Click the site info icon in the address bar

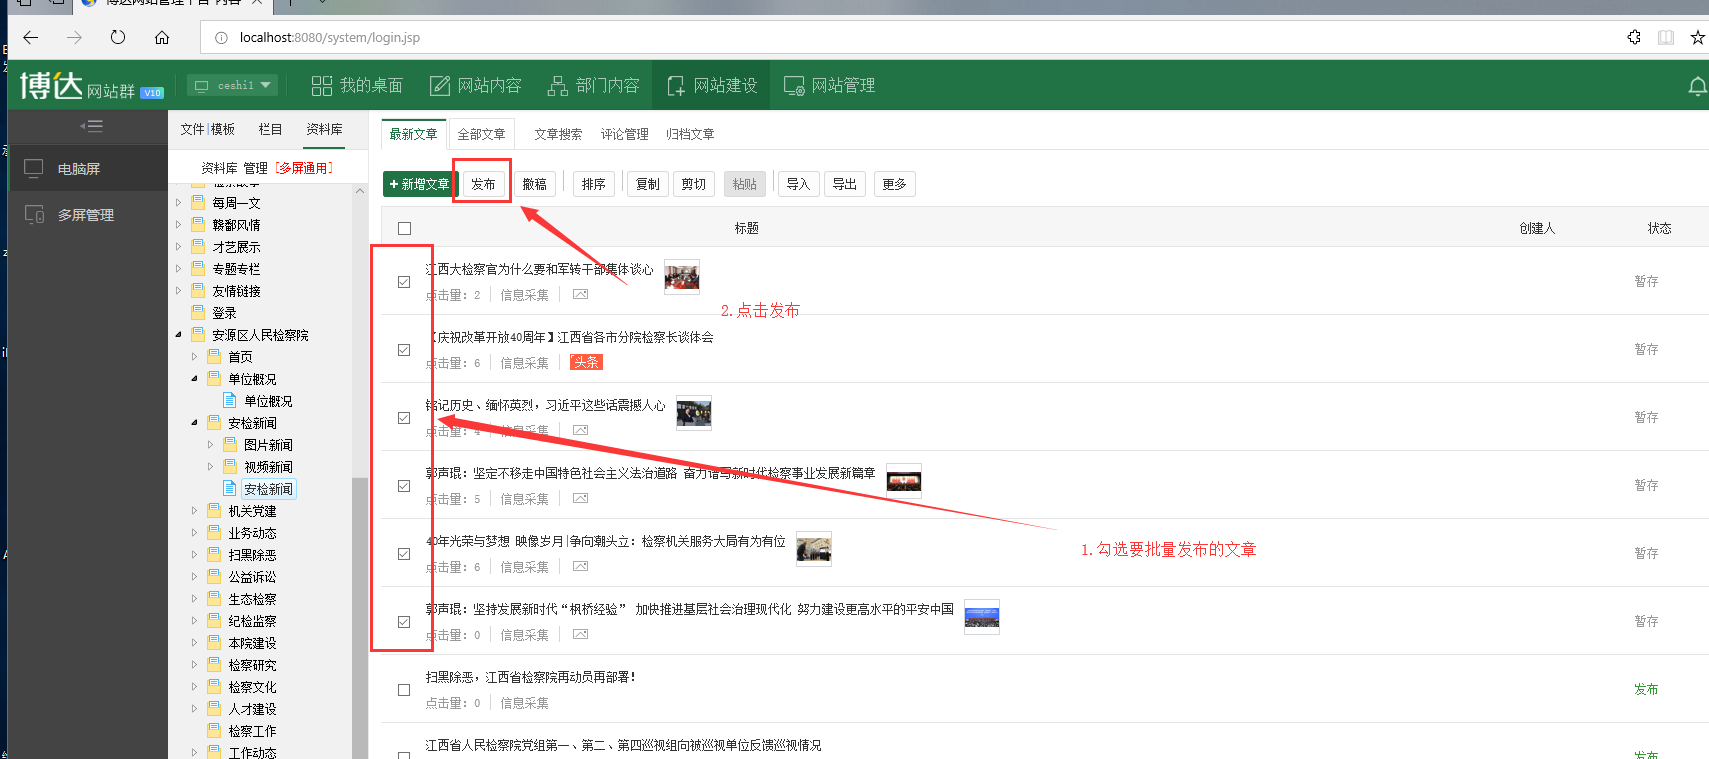(x=221, y=37)
